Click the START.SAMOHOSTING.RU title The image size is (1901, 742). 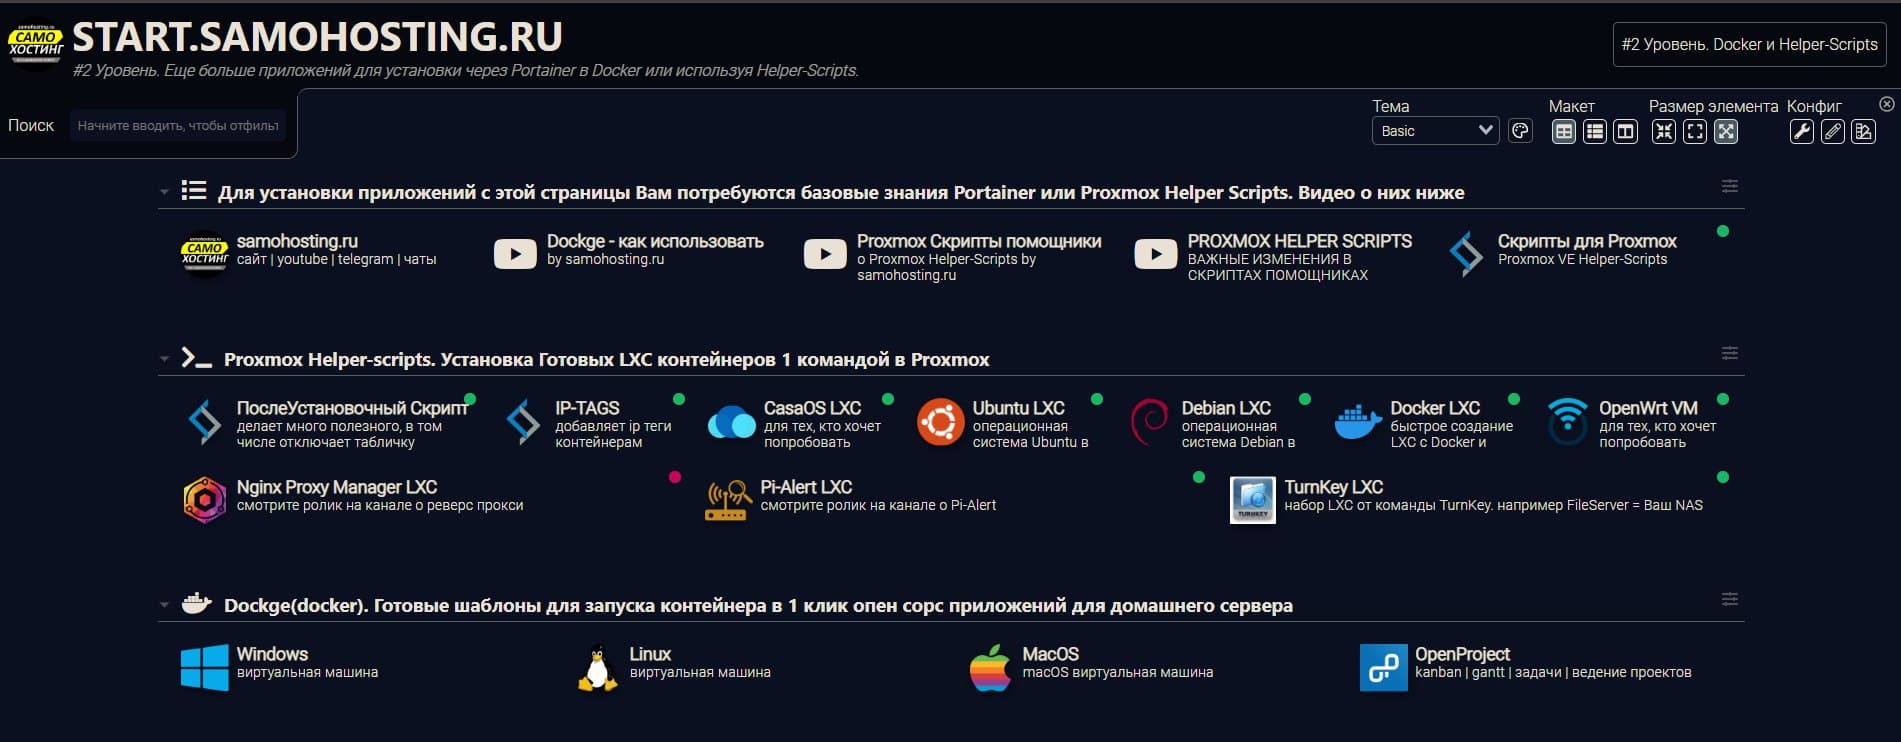pyautogui.click(x=317, y=37)
